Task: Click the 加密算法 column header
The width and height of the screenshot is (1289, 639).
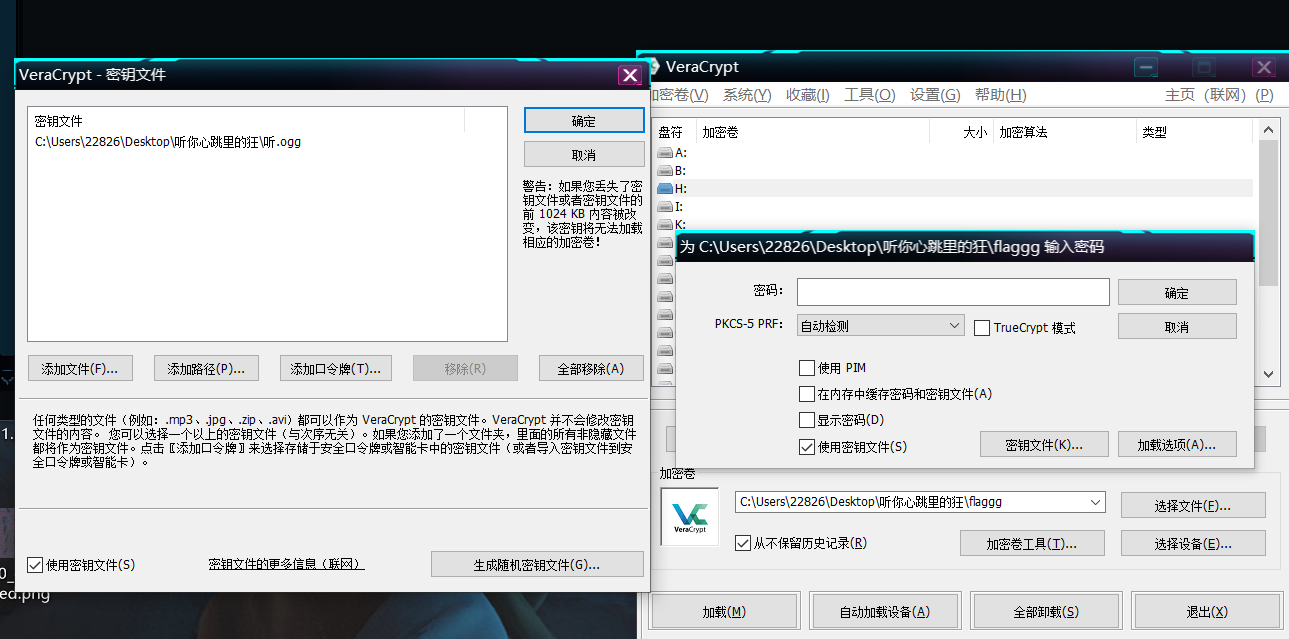Action: tap(1063, 132)
